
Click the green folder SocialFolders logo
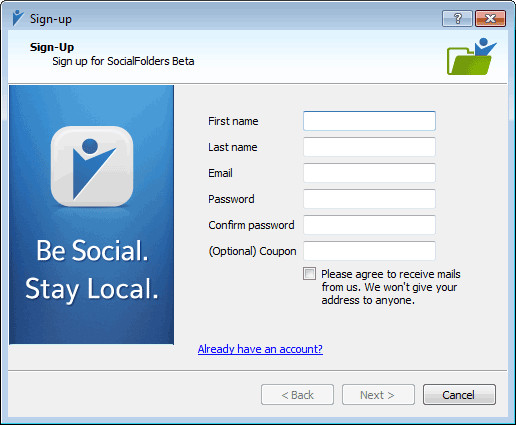472,56
